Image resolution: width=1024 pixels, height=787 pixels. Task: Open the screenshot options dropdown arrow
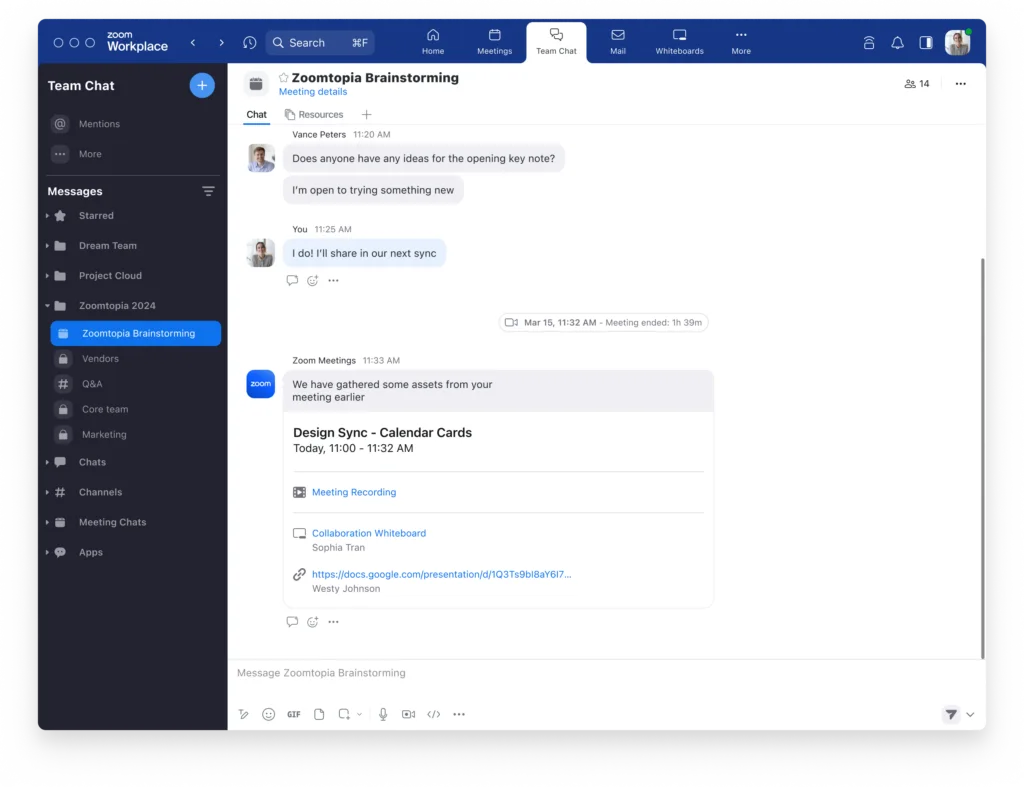coord(359,715)
